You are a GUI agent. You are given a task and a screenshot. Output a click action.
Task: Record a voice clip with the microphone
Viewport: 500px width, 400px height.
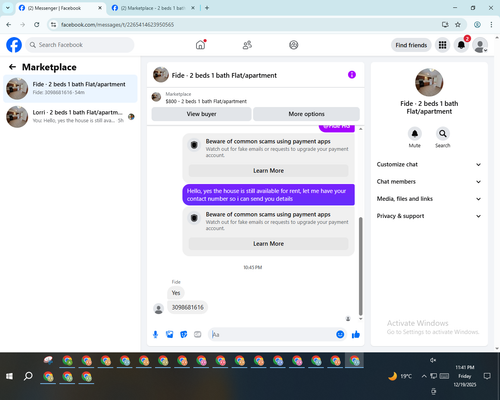click(155, 334)
